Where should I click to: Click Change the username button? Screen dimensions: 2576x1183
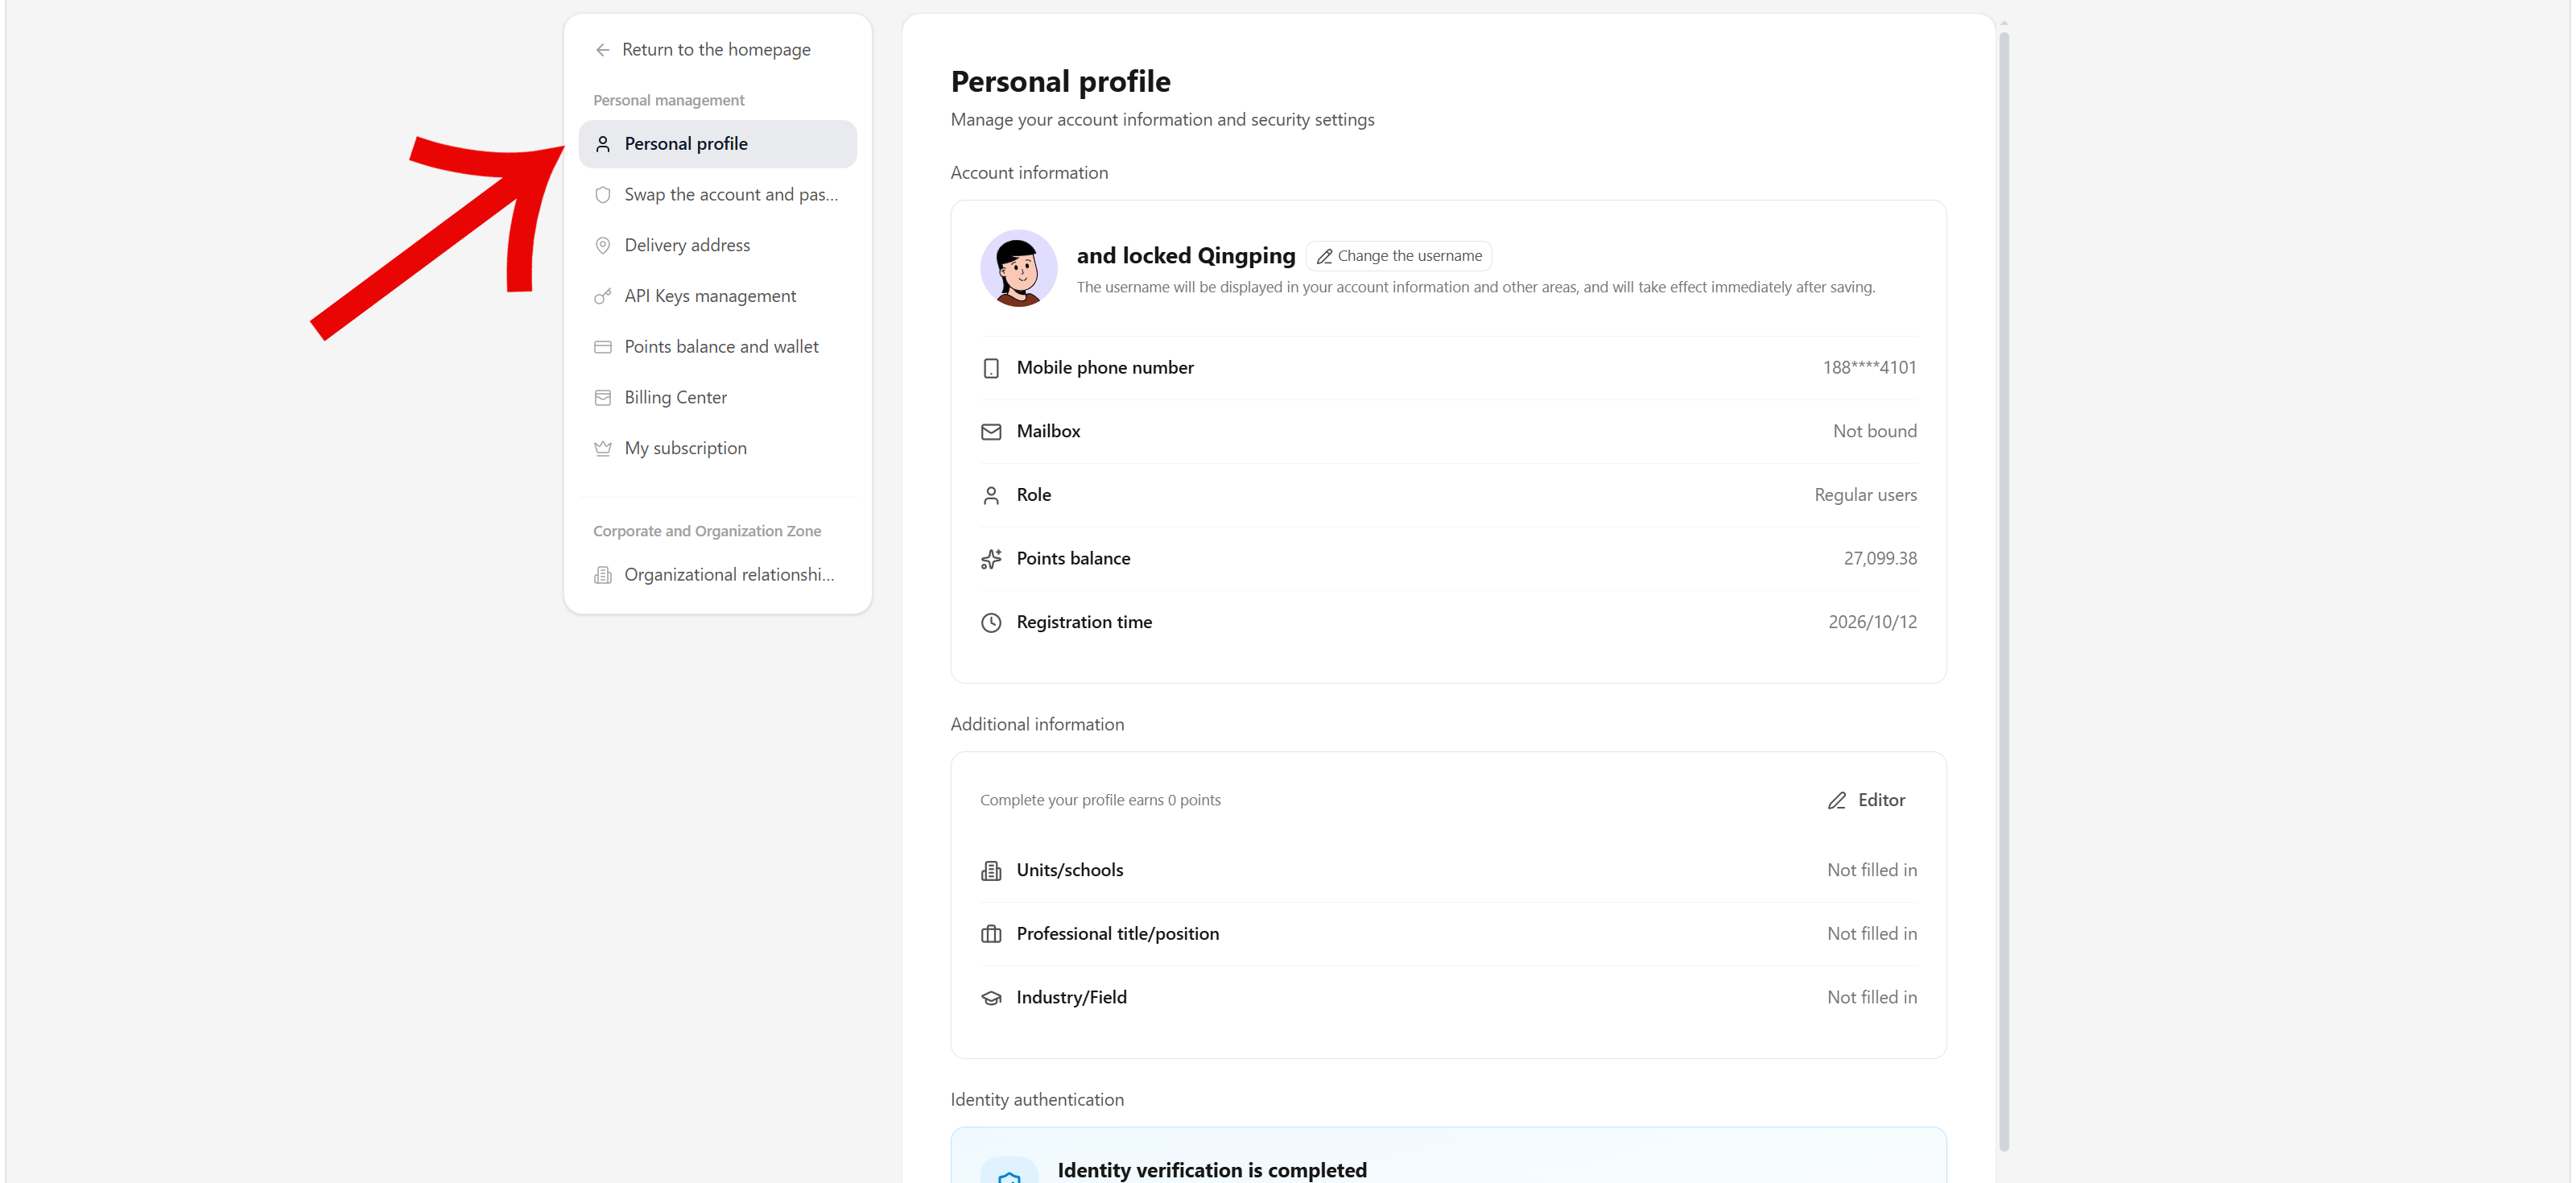[1398, 256]
